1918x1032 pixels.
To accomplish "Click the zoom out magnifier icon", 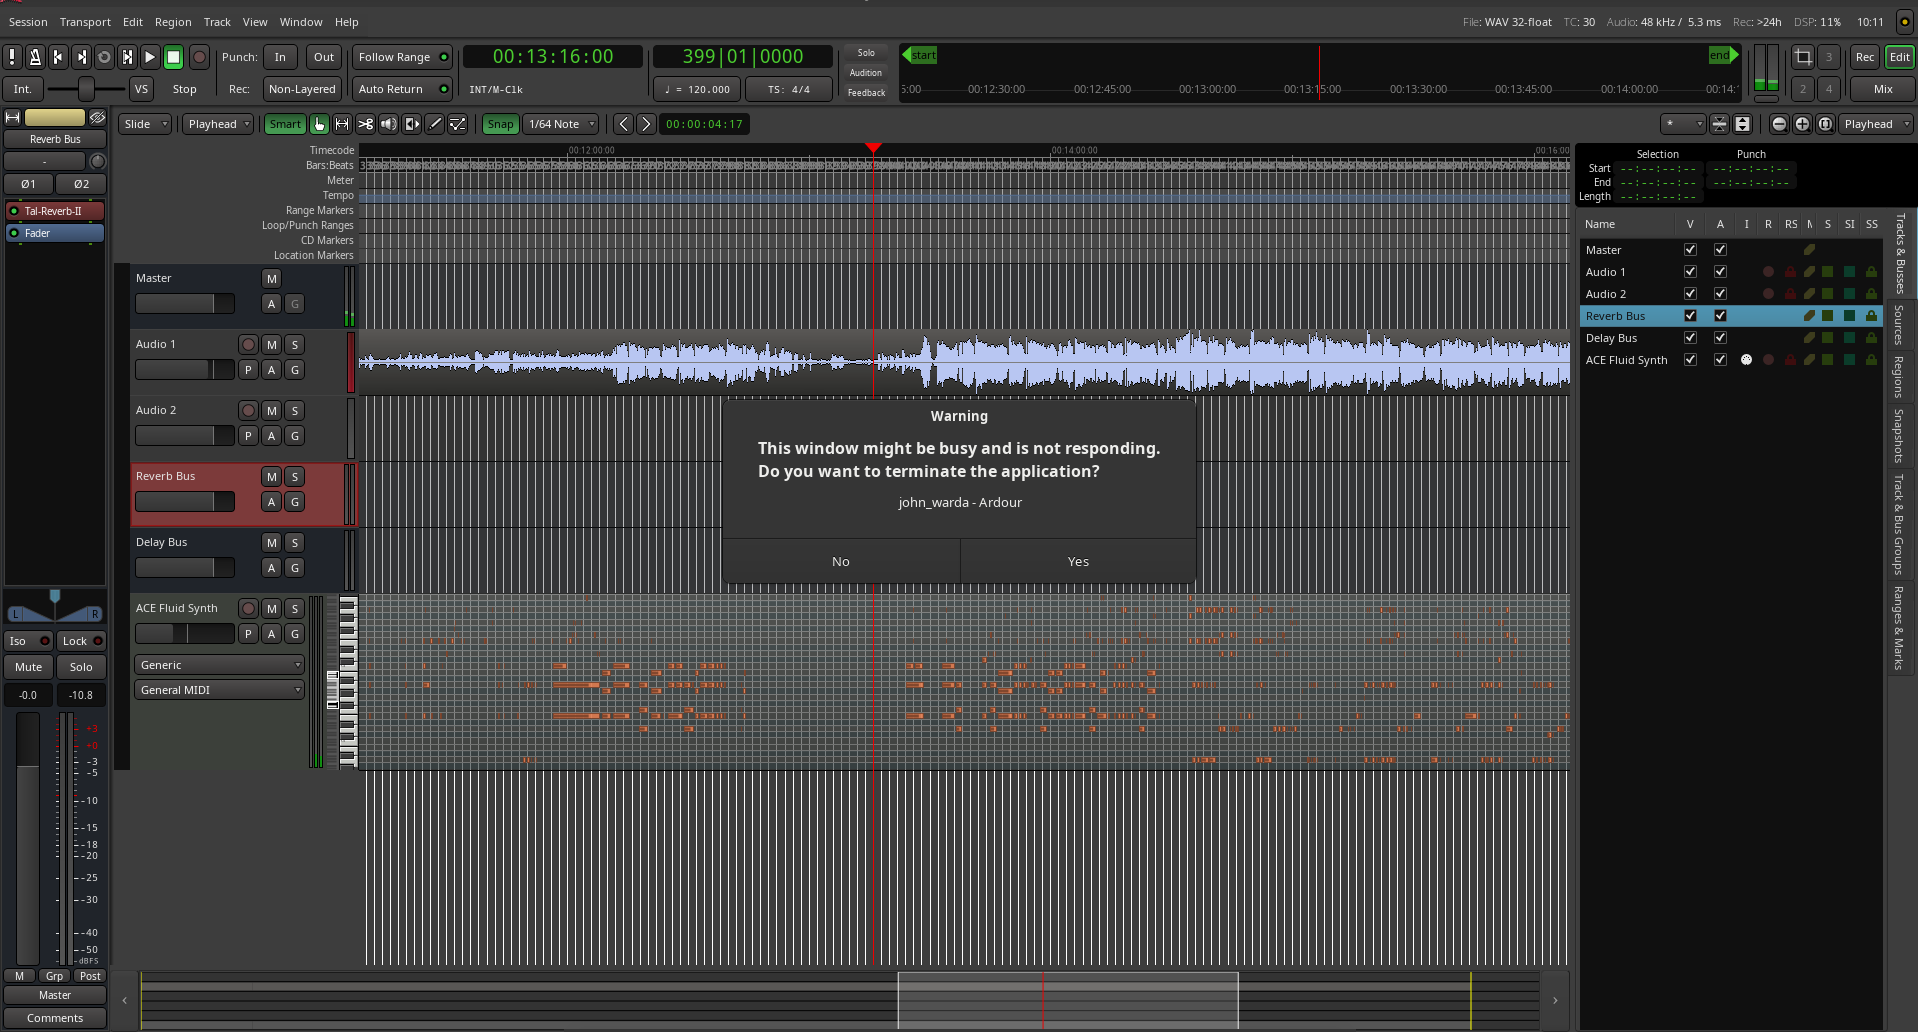I will pyautogui.click(x=1779, y=124).
